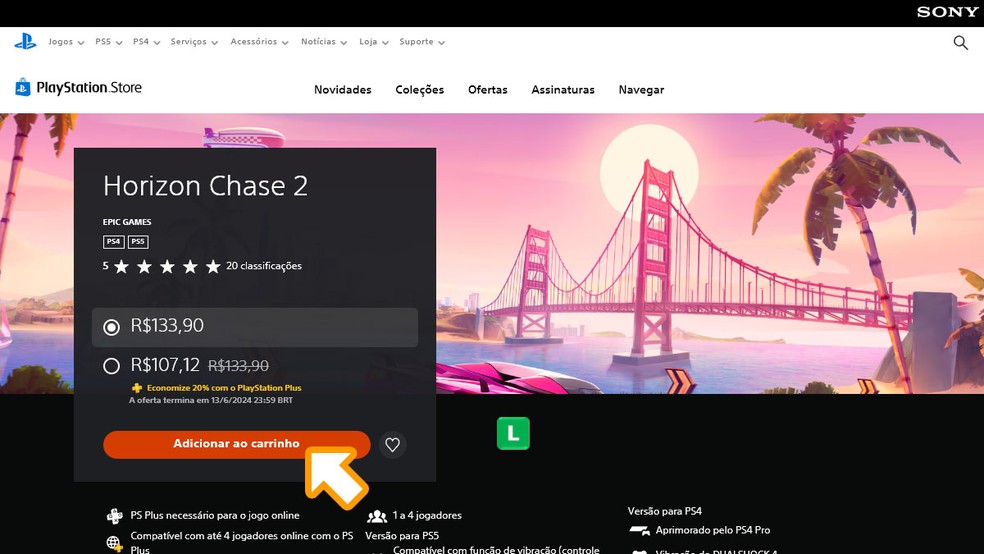
Task: Open the search magnifier icon
Action: (960, 42)
